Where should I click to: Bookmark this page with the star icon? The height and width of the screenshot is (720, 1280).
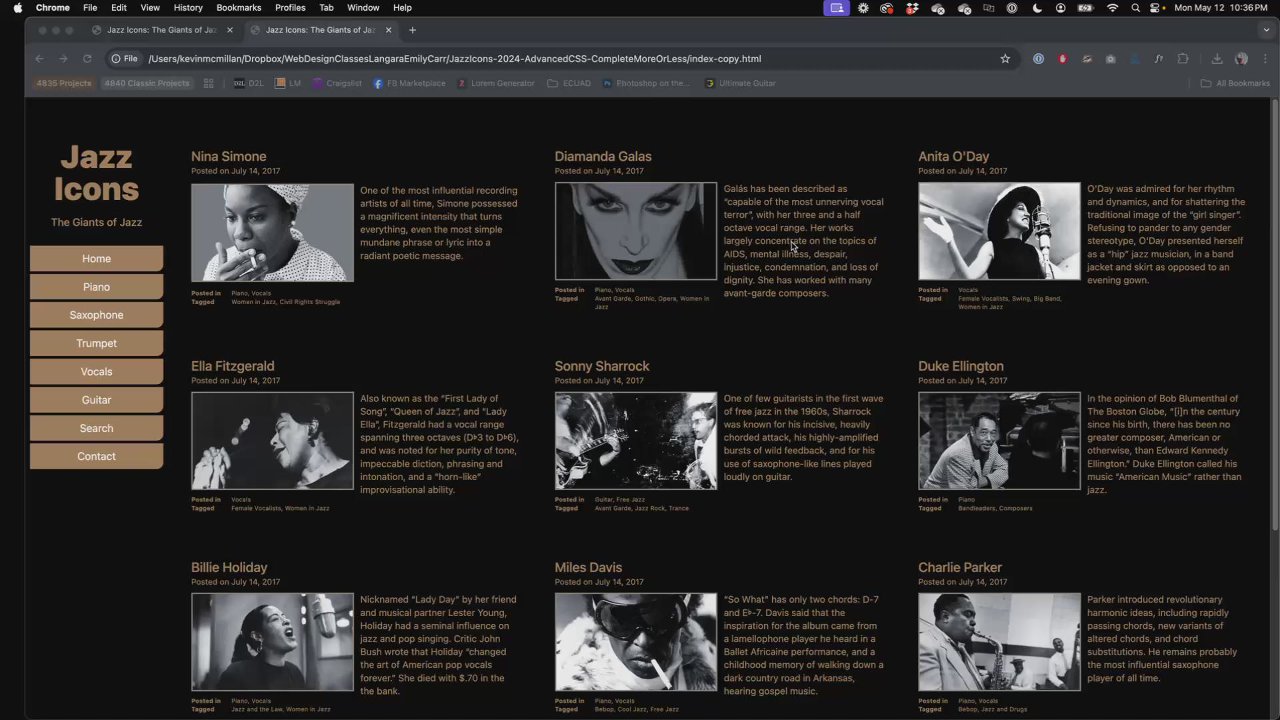coord(1005,59)
